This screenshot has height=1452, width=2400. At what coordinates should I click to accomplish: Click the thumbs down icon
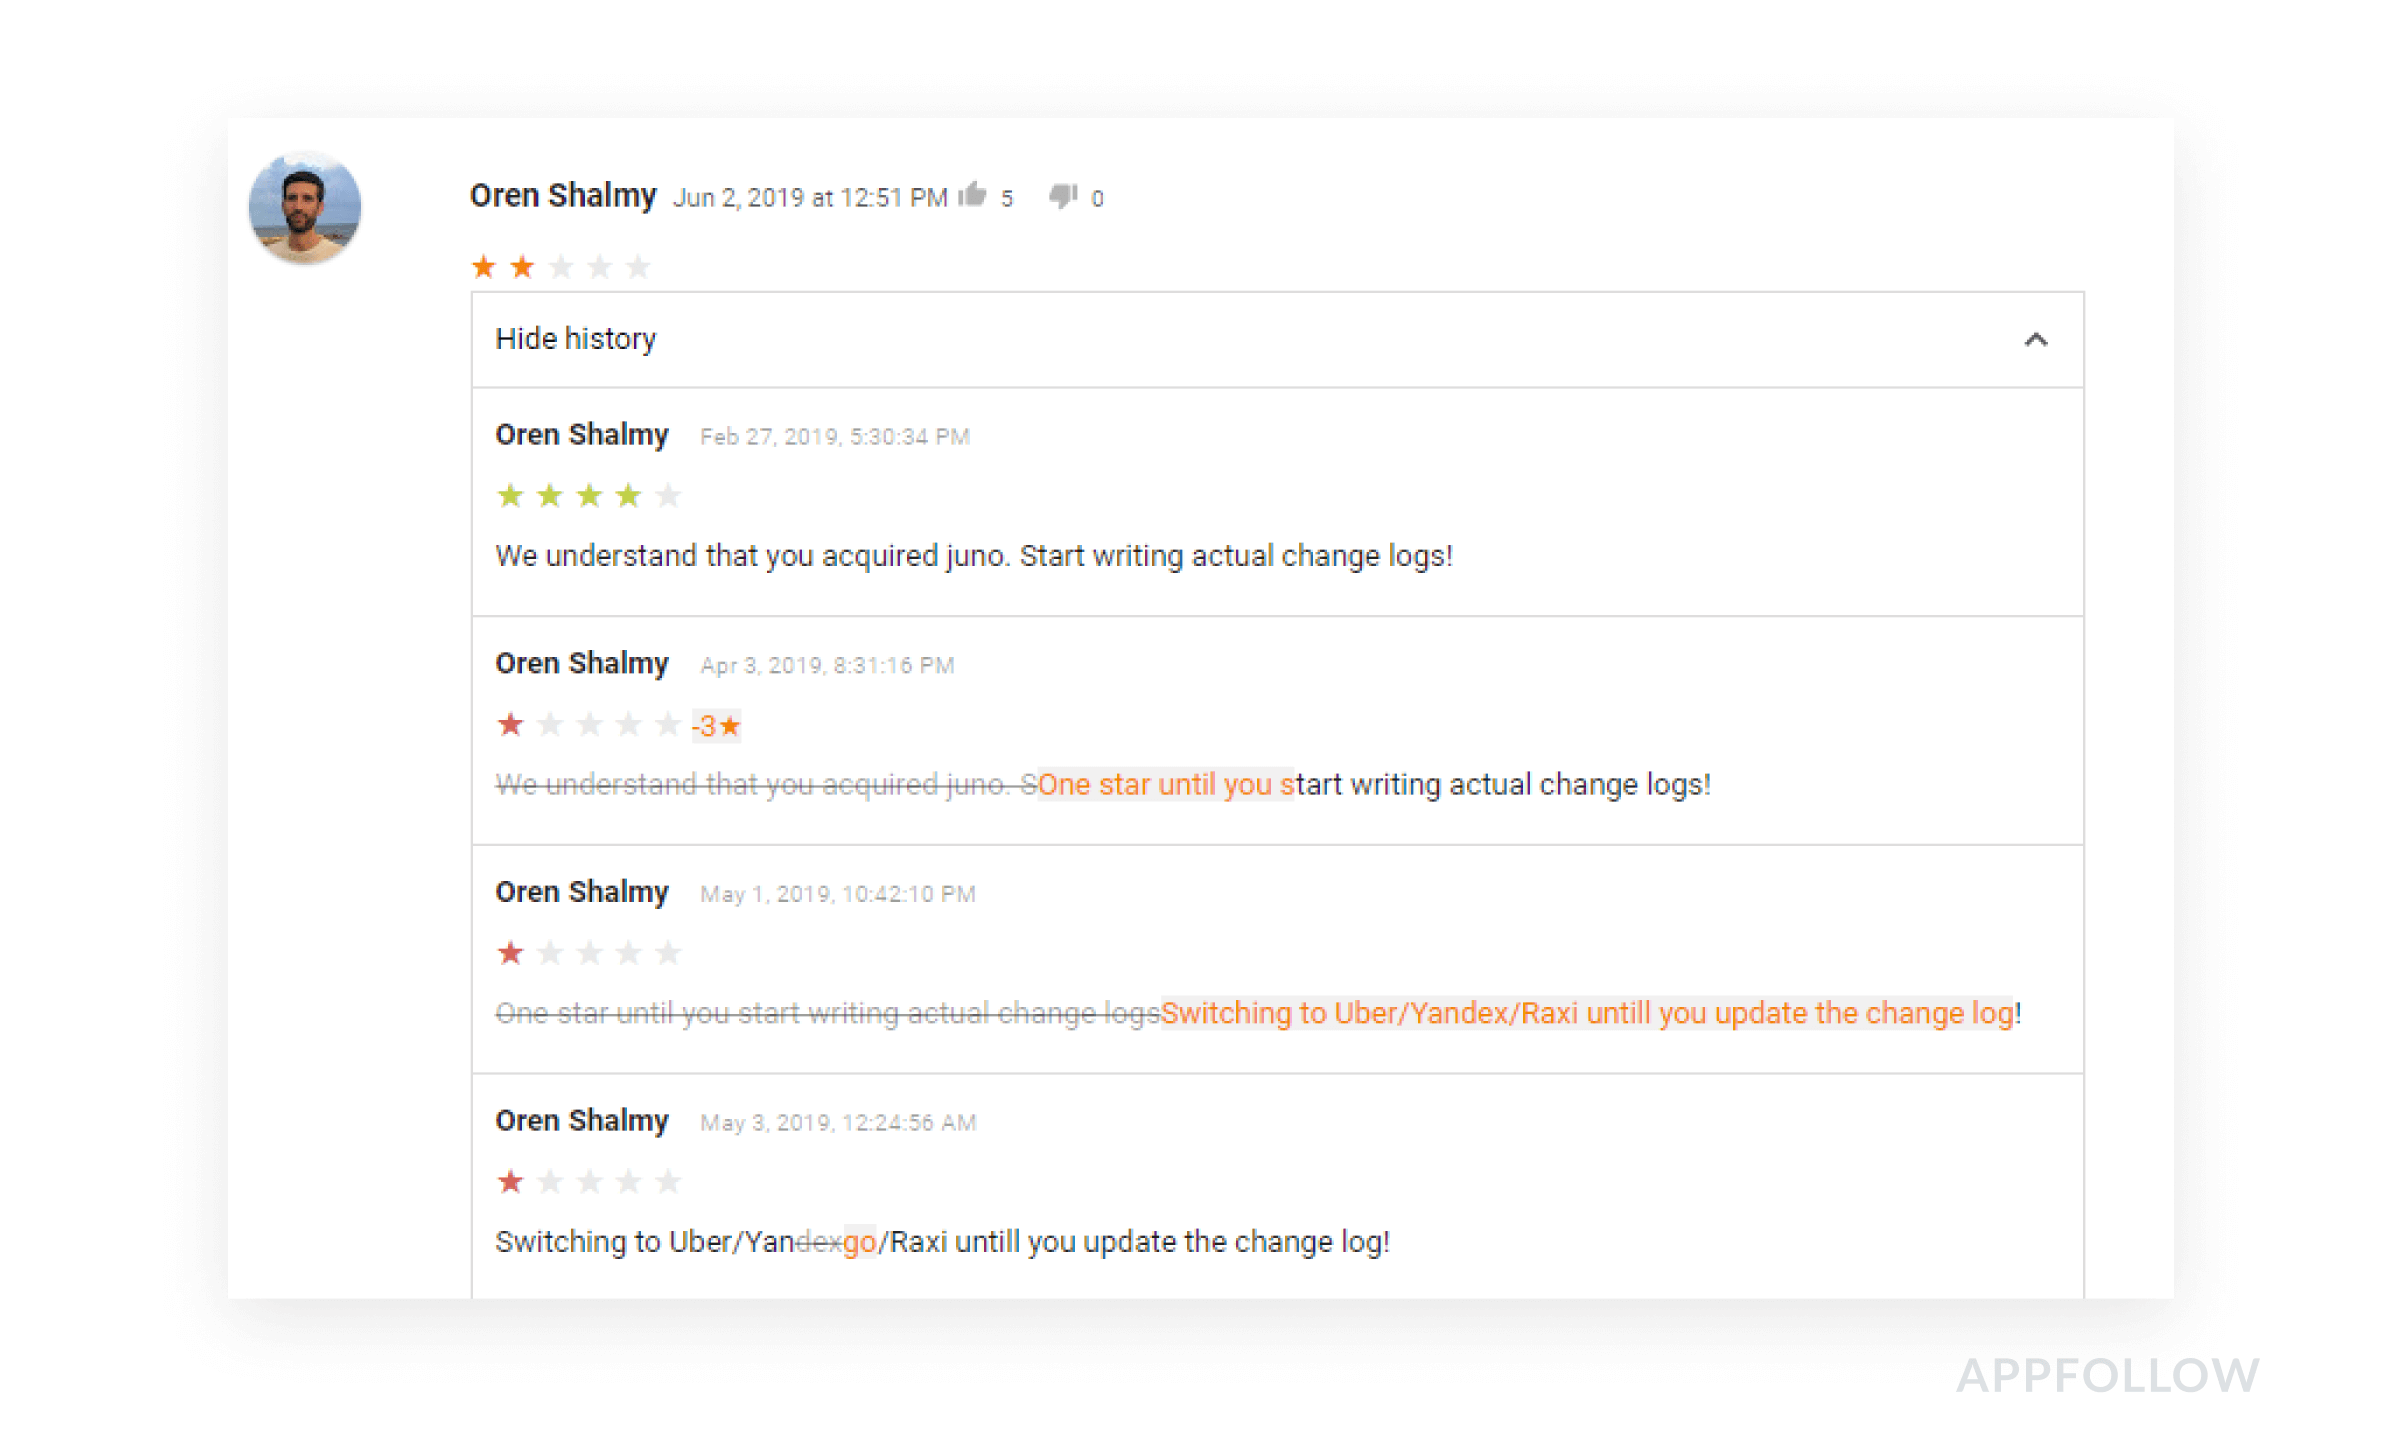(x=1062, y=196)
